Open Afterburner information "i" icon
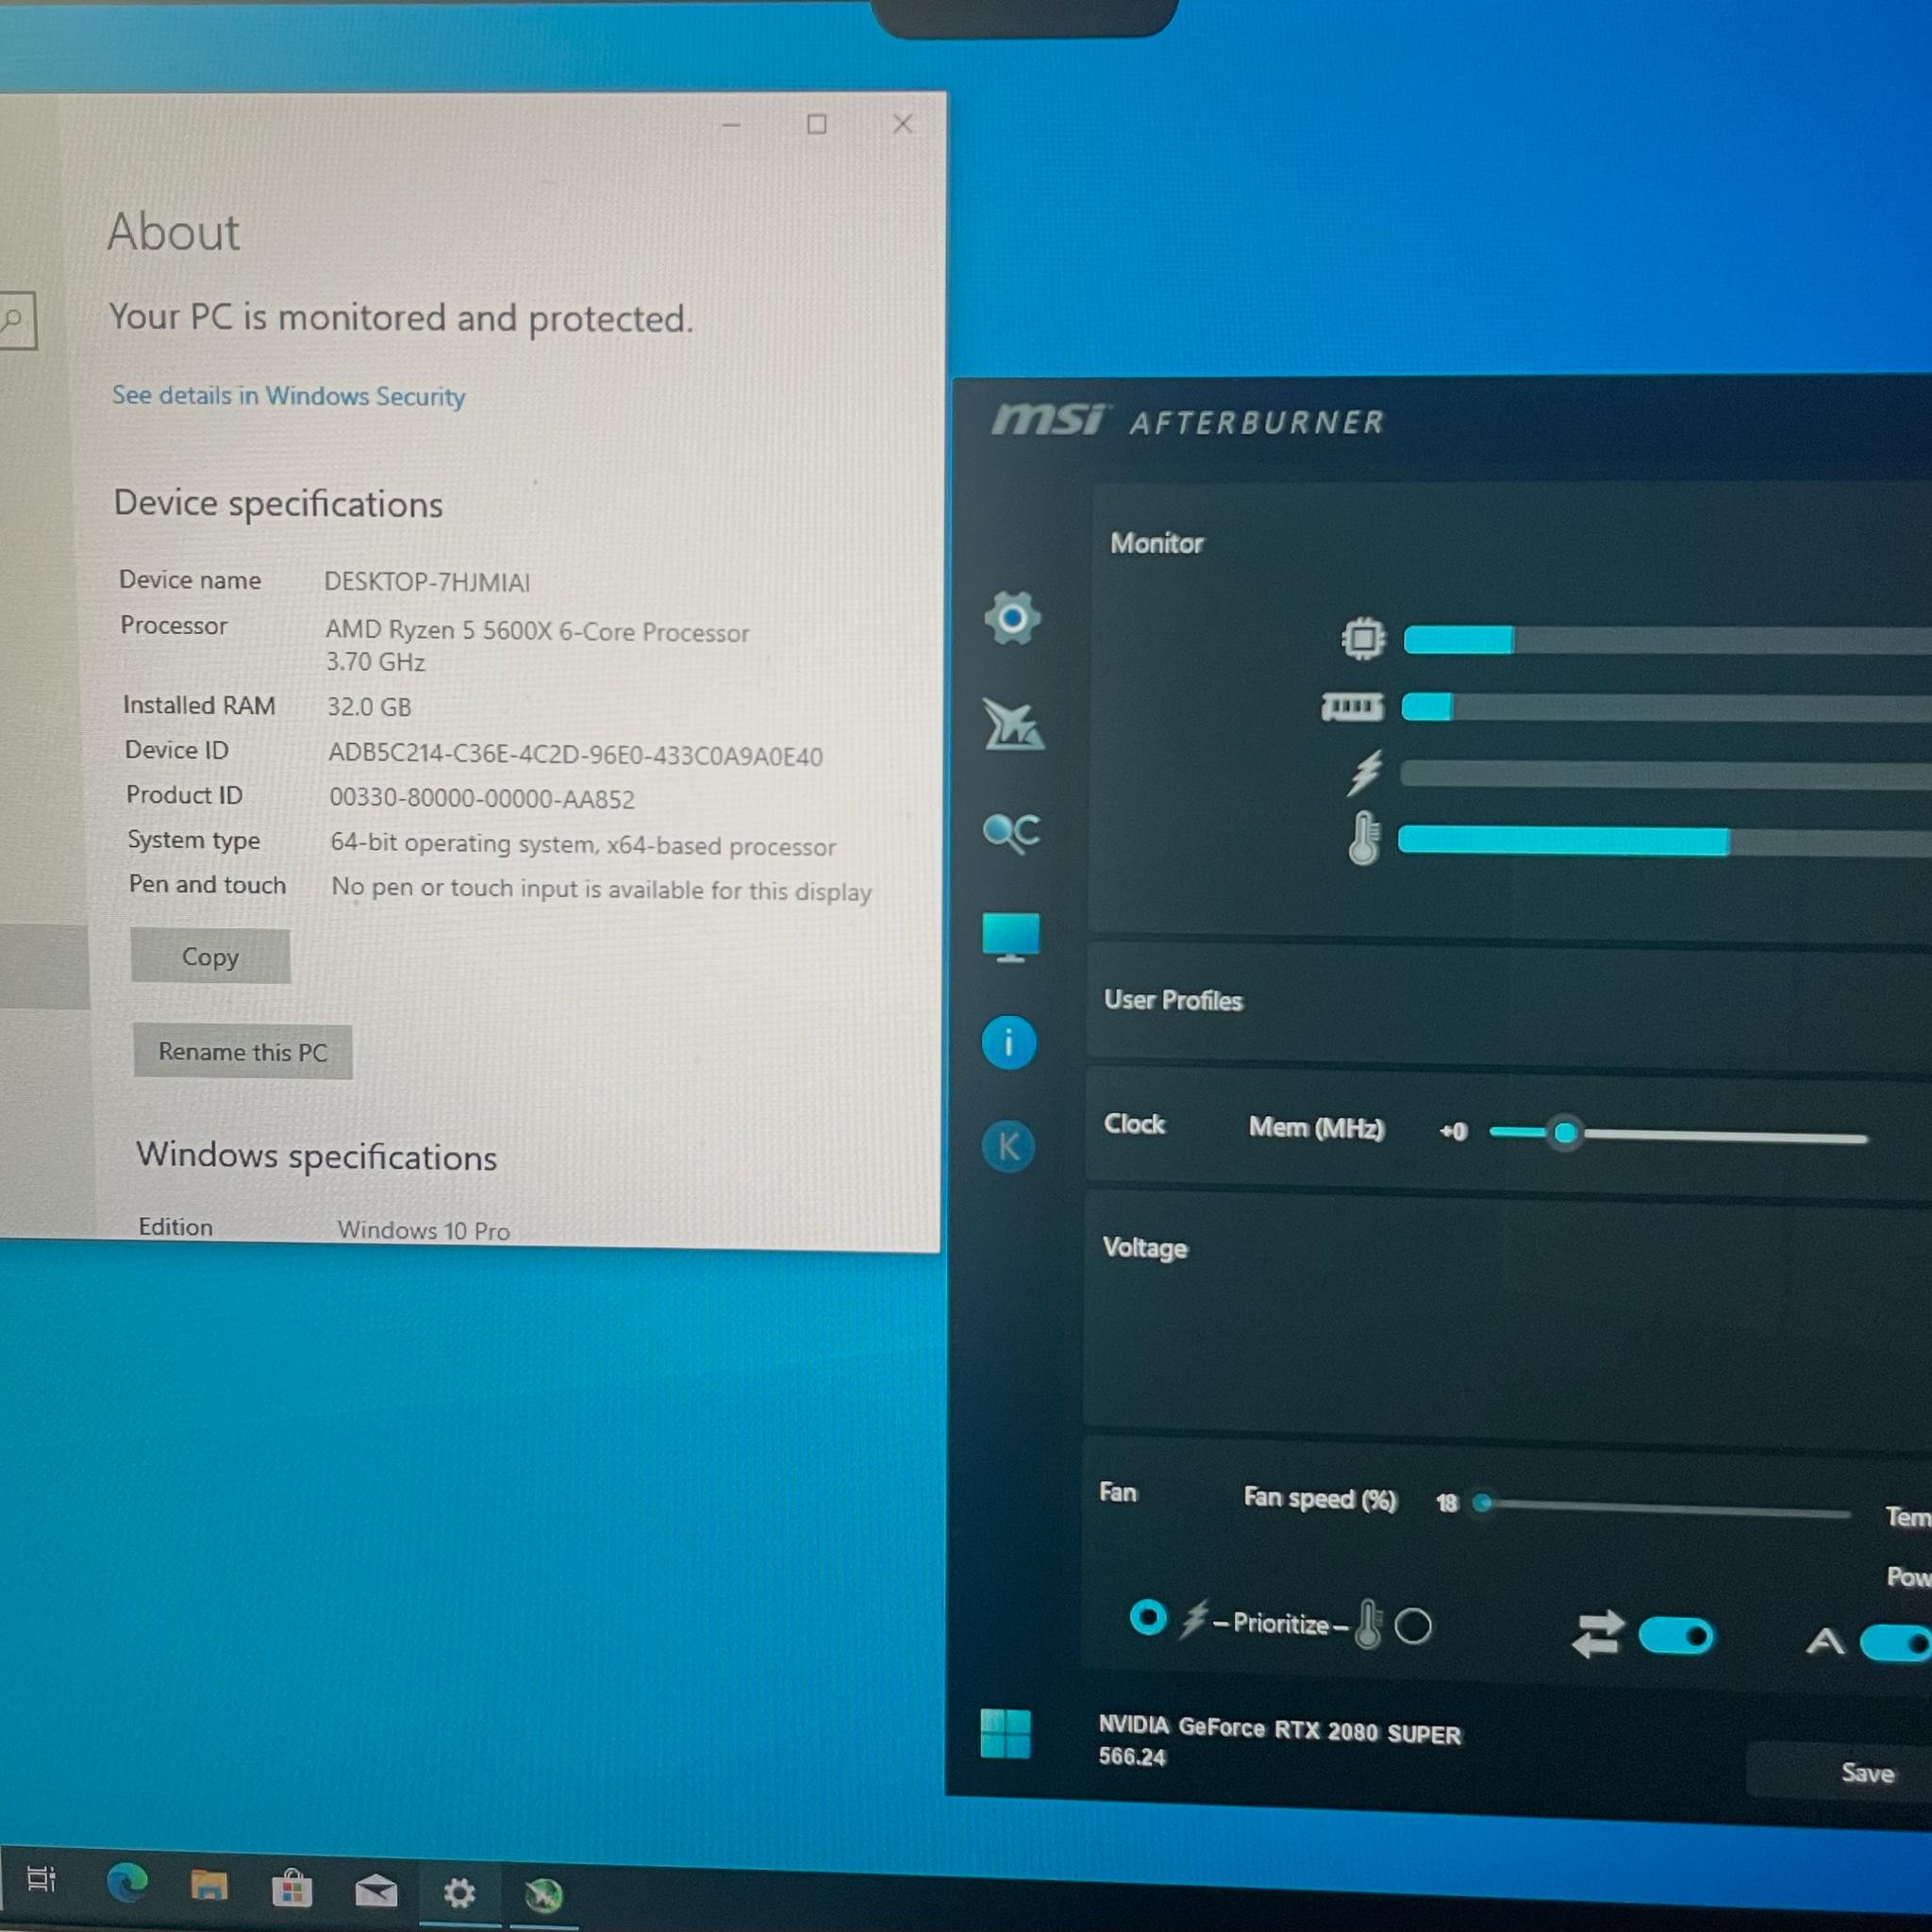This screenshot has width=1932, height=1932. pyautogui.click(x=1008, y=1043)
